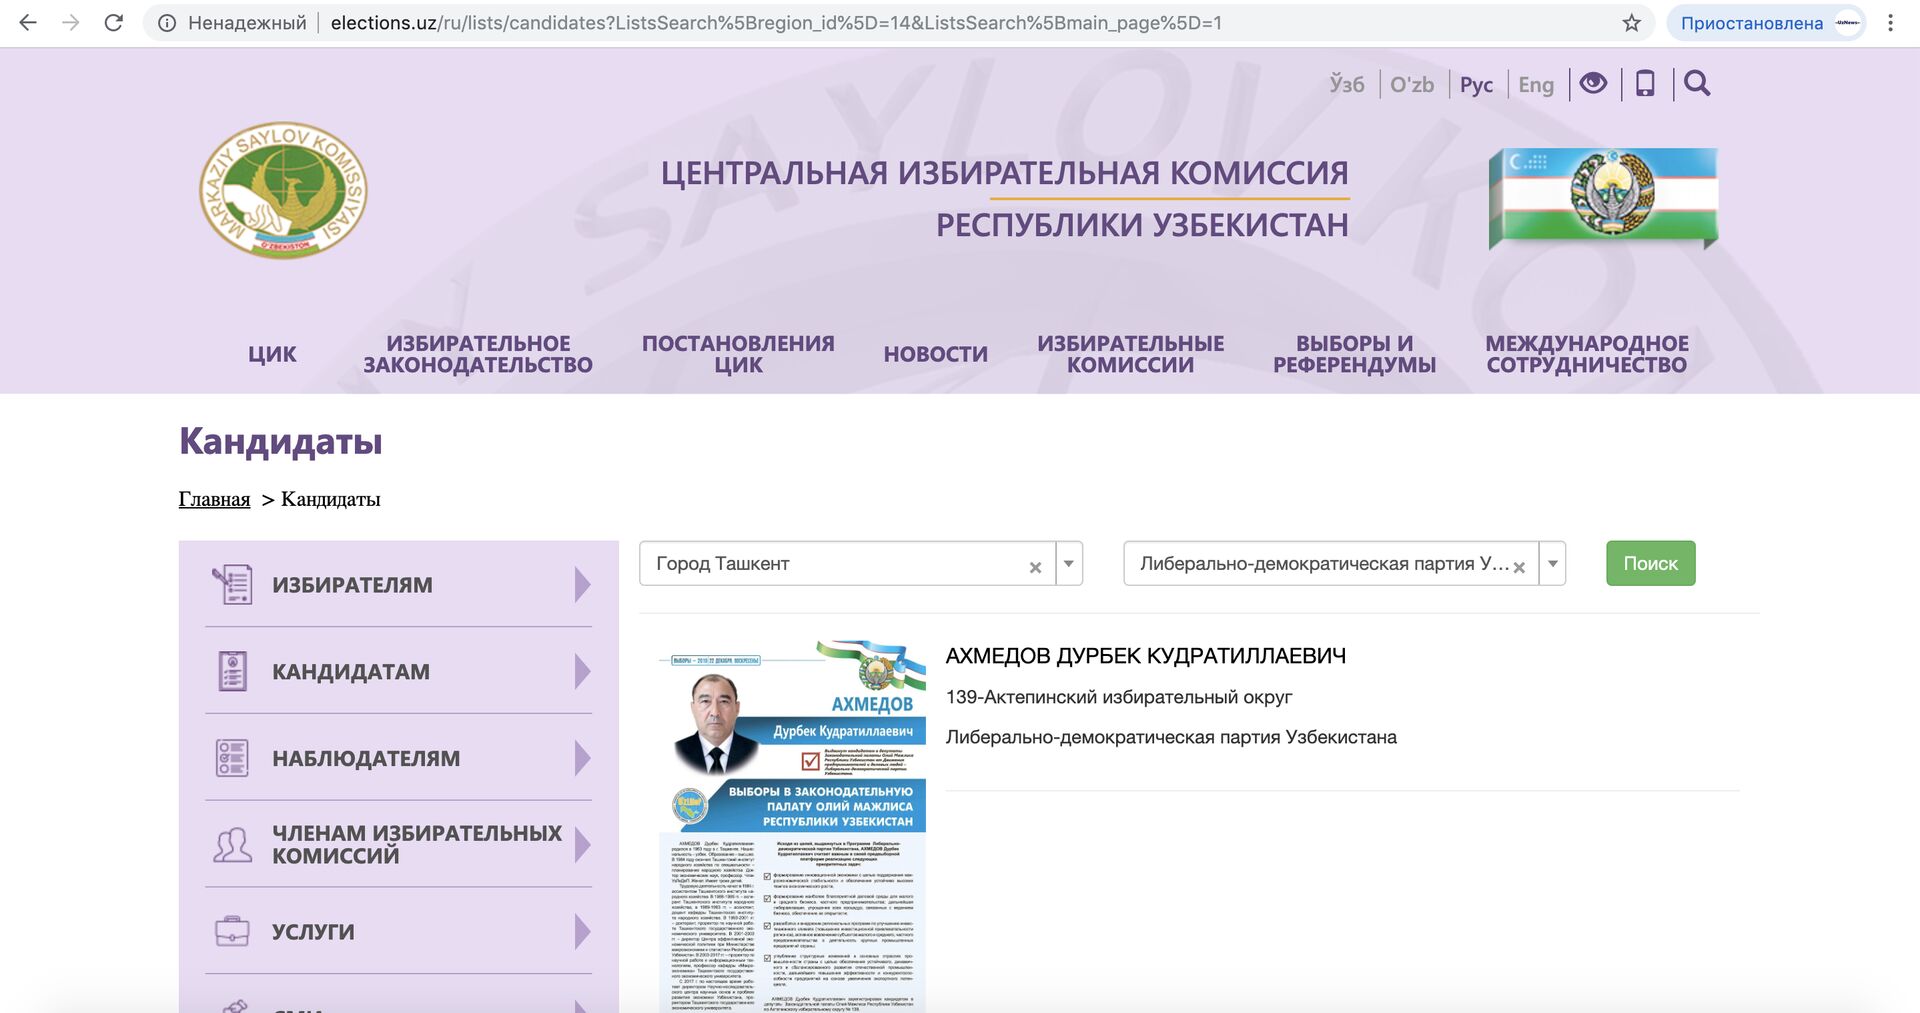Open the Chrome three-dot menu
Screen dimensions: 1920x1013
tap(1890, 23)
